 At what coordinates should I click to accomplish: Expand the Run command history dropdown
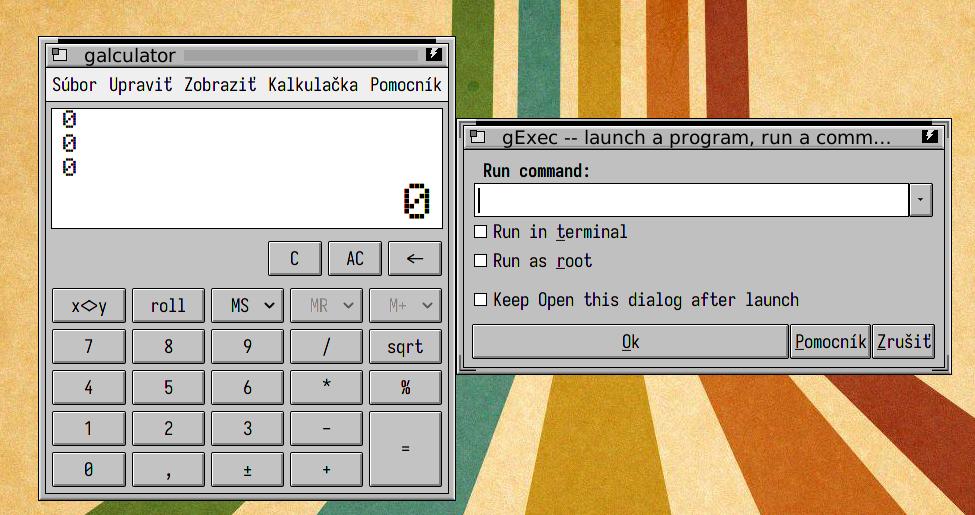tap(921, 200)
